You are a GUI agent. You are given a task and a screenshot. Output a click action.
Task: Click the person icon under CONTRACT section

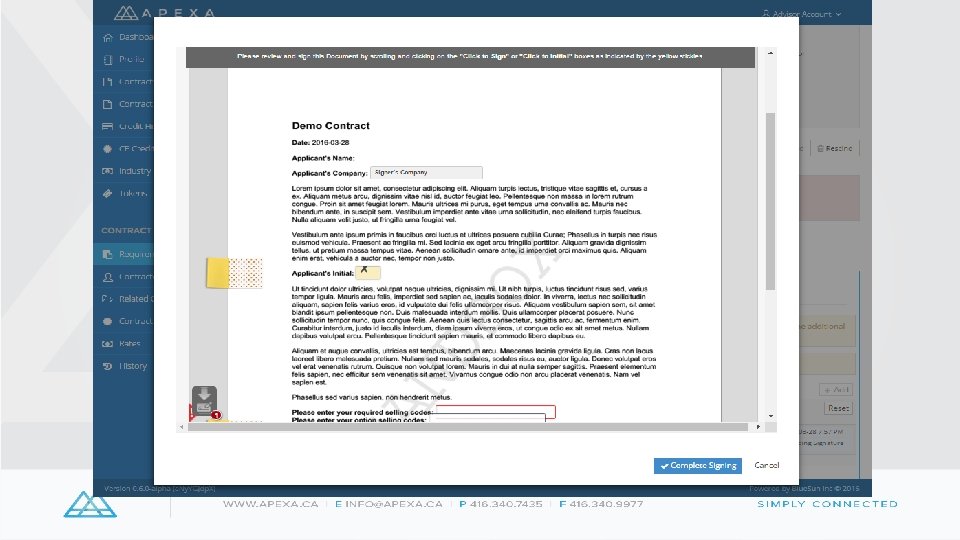click(108, 277)
